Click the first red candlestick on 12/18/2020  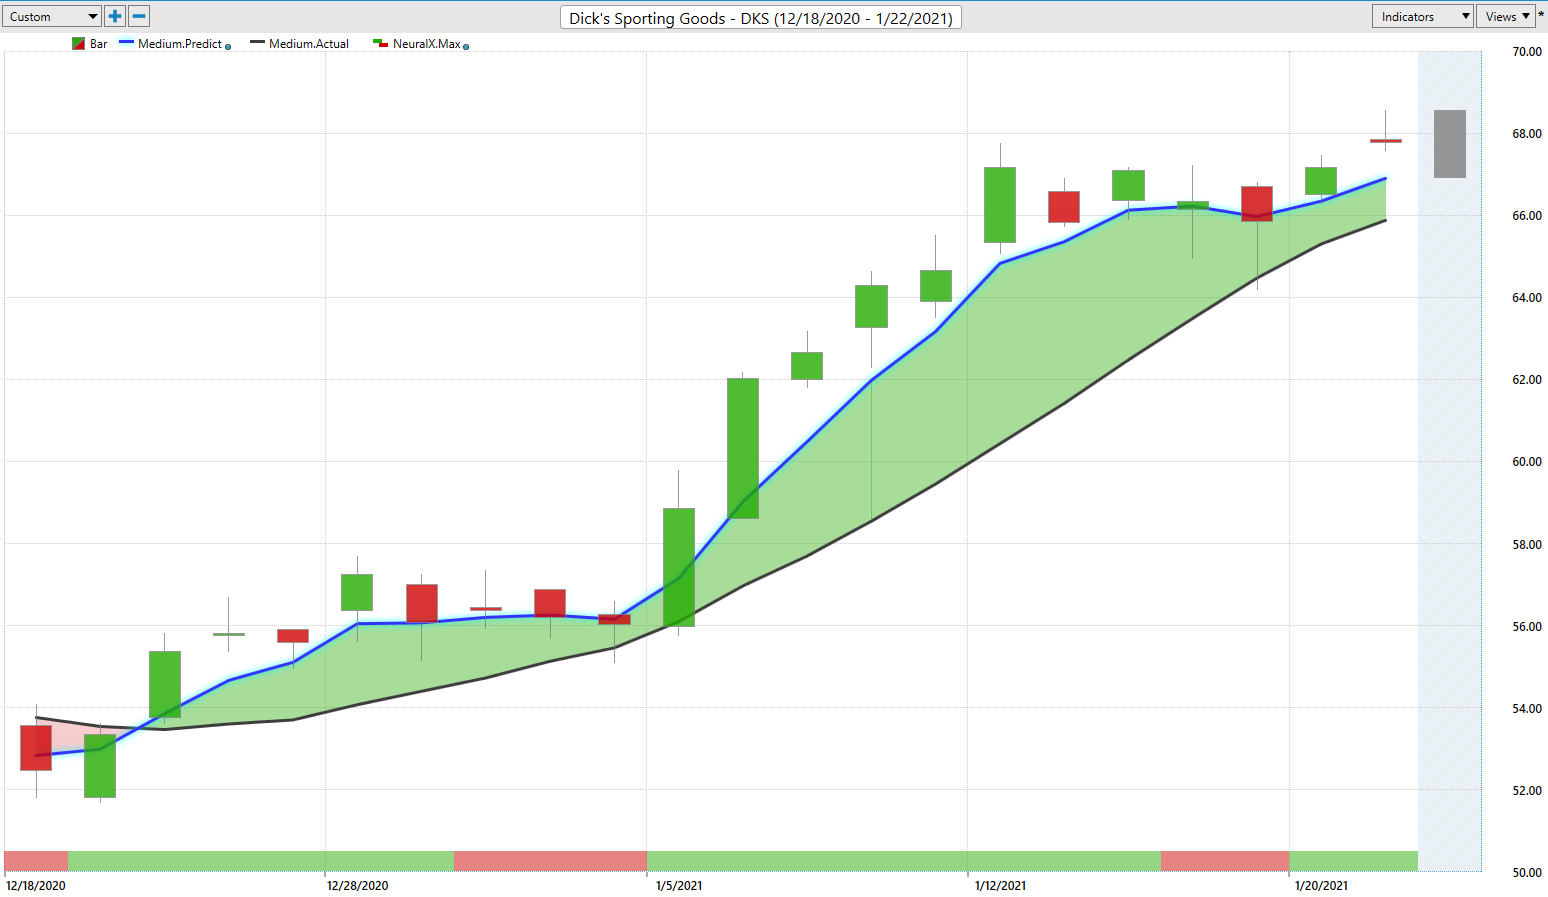(36, 748)
